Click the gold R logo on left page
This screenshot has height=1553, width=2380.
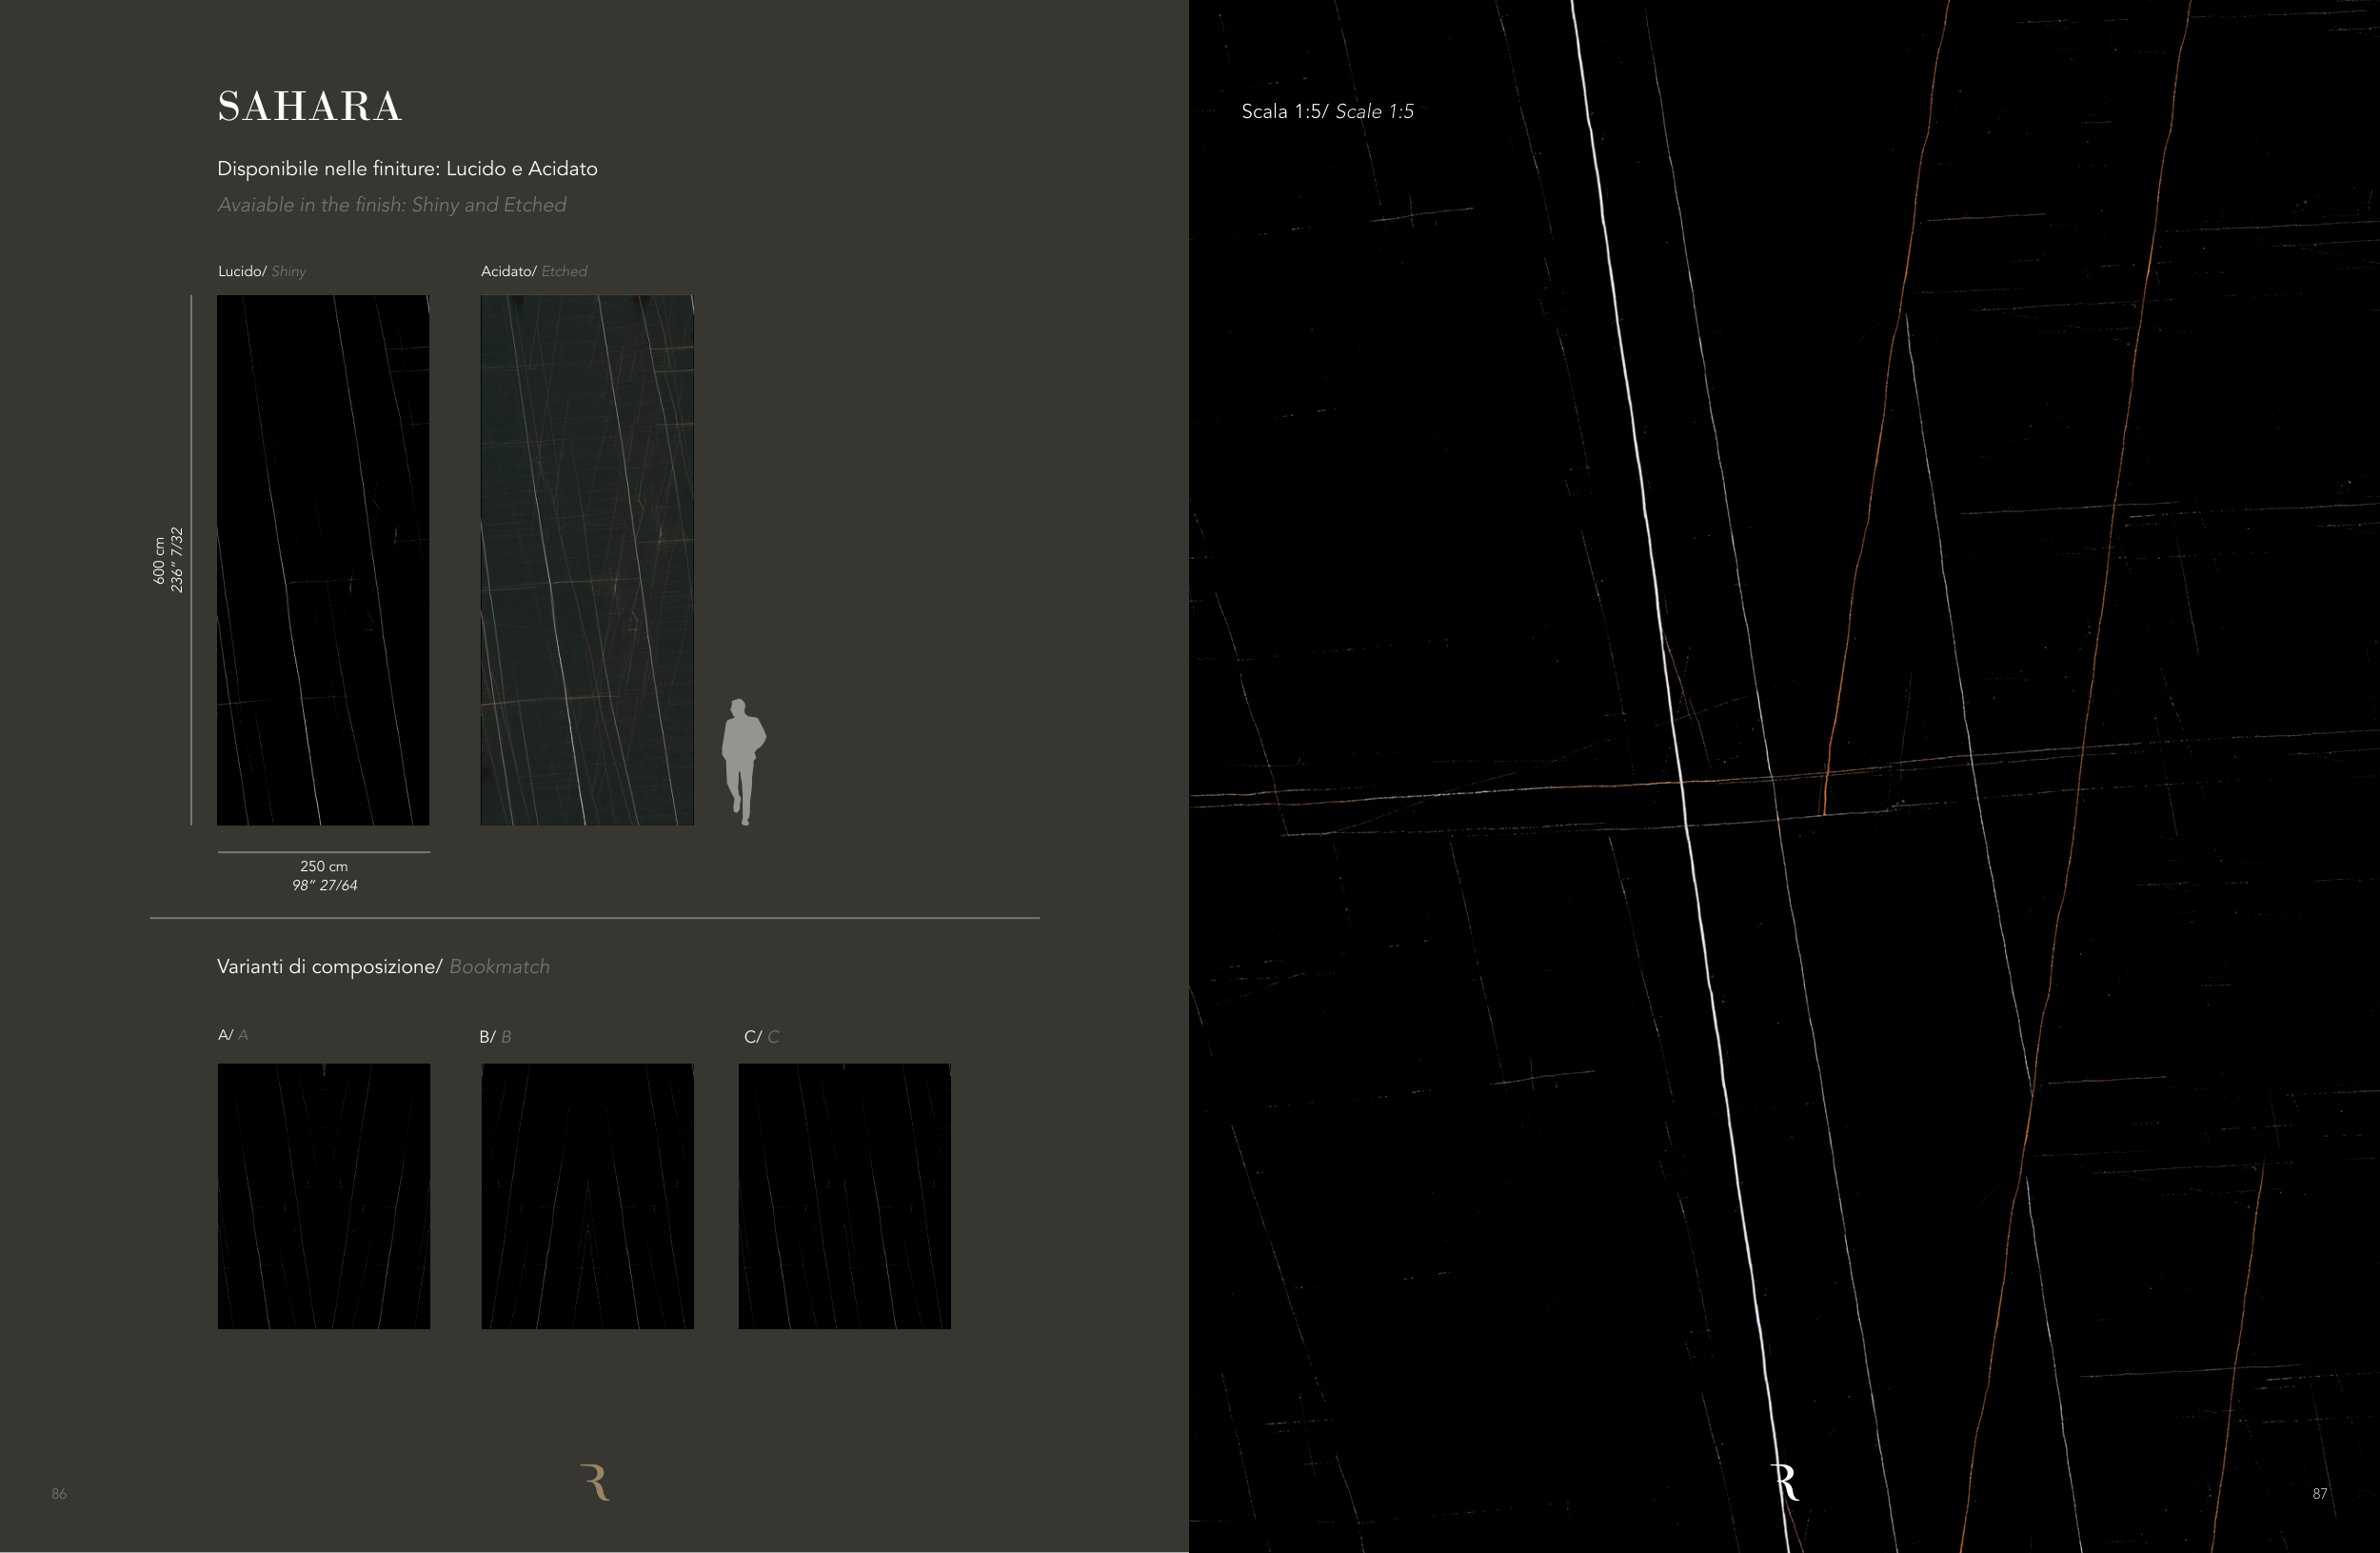coord(595,1481)
